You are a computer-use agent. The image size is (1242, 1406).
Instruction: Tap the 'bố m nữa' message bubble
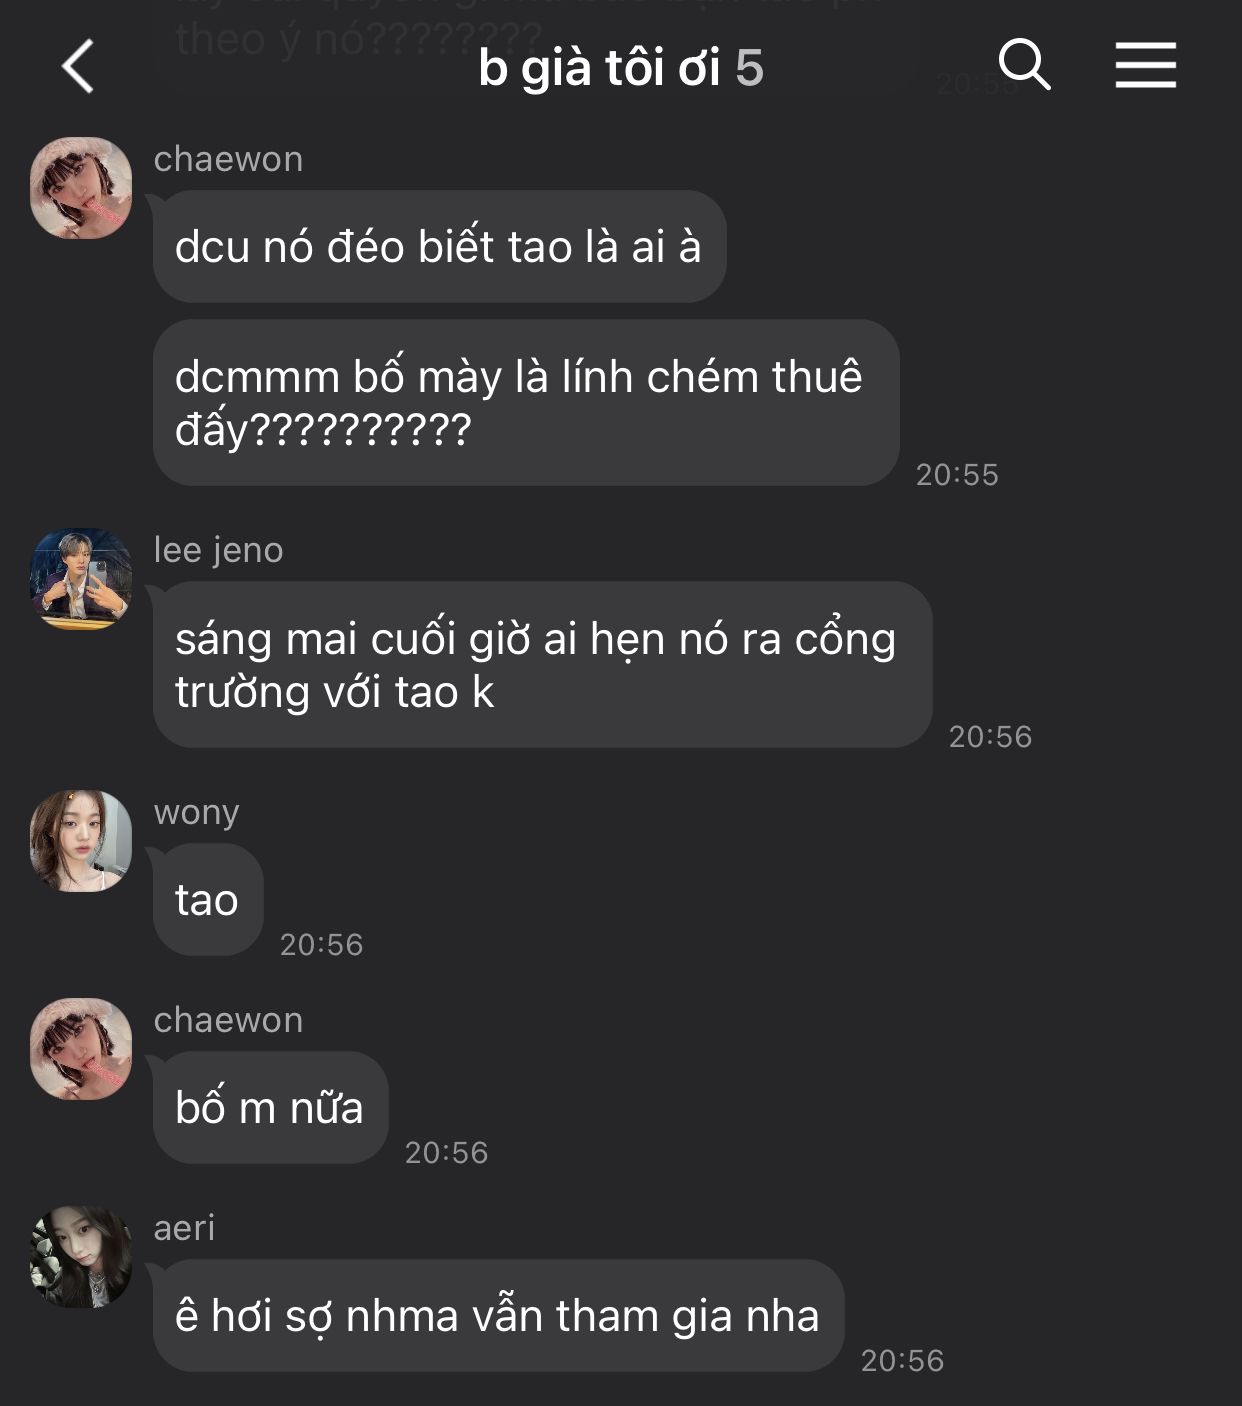coord(270,1108)
